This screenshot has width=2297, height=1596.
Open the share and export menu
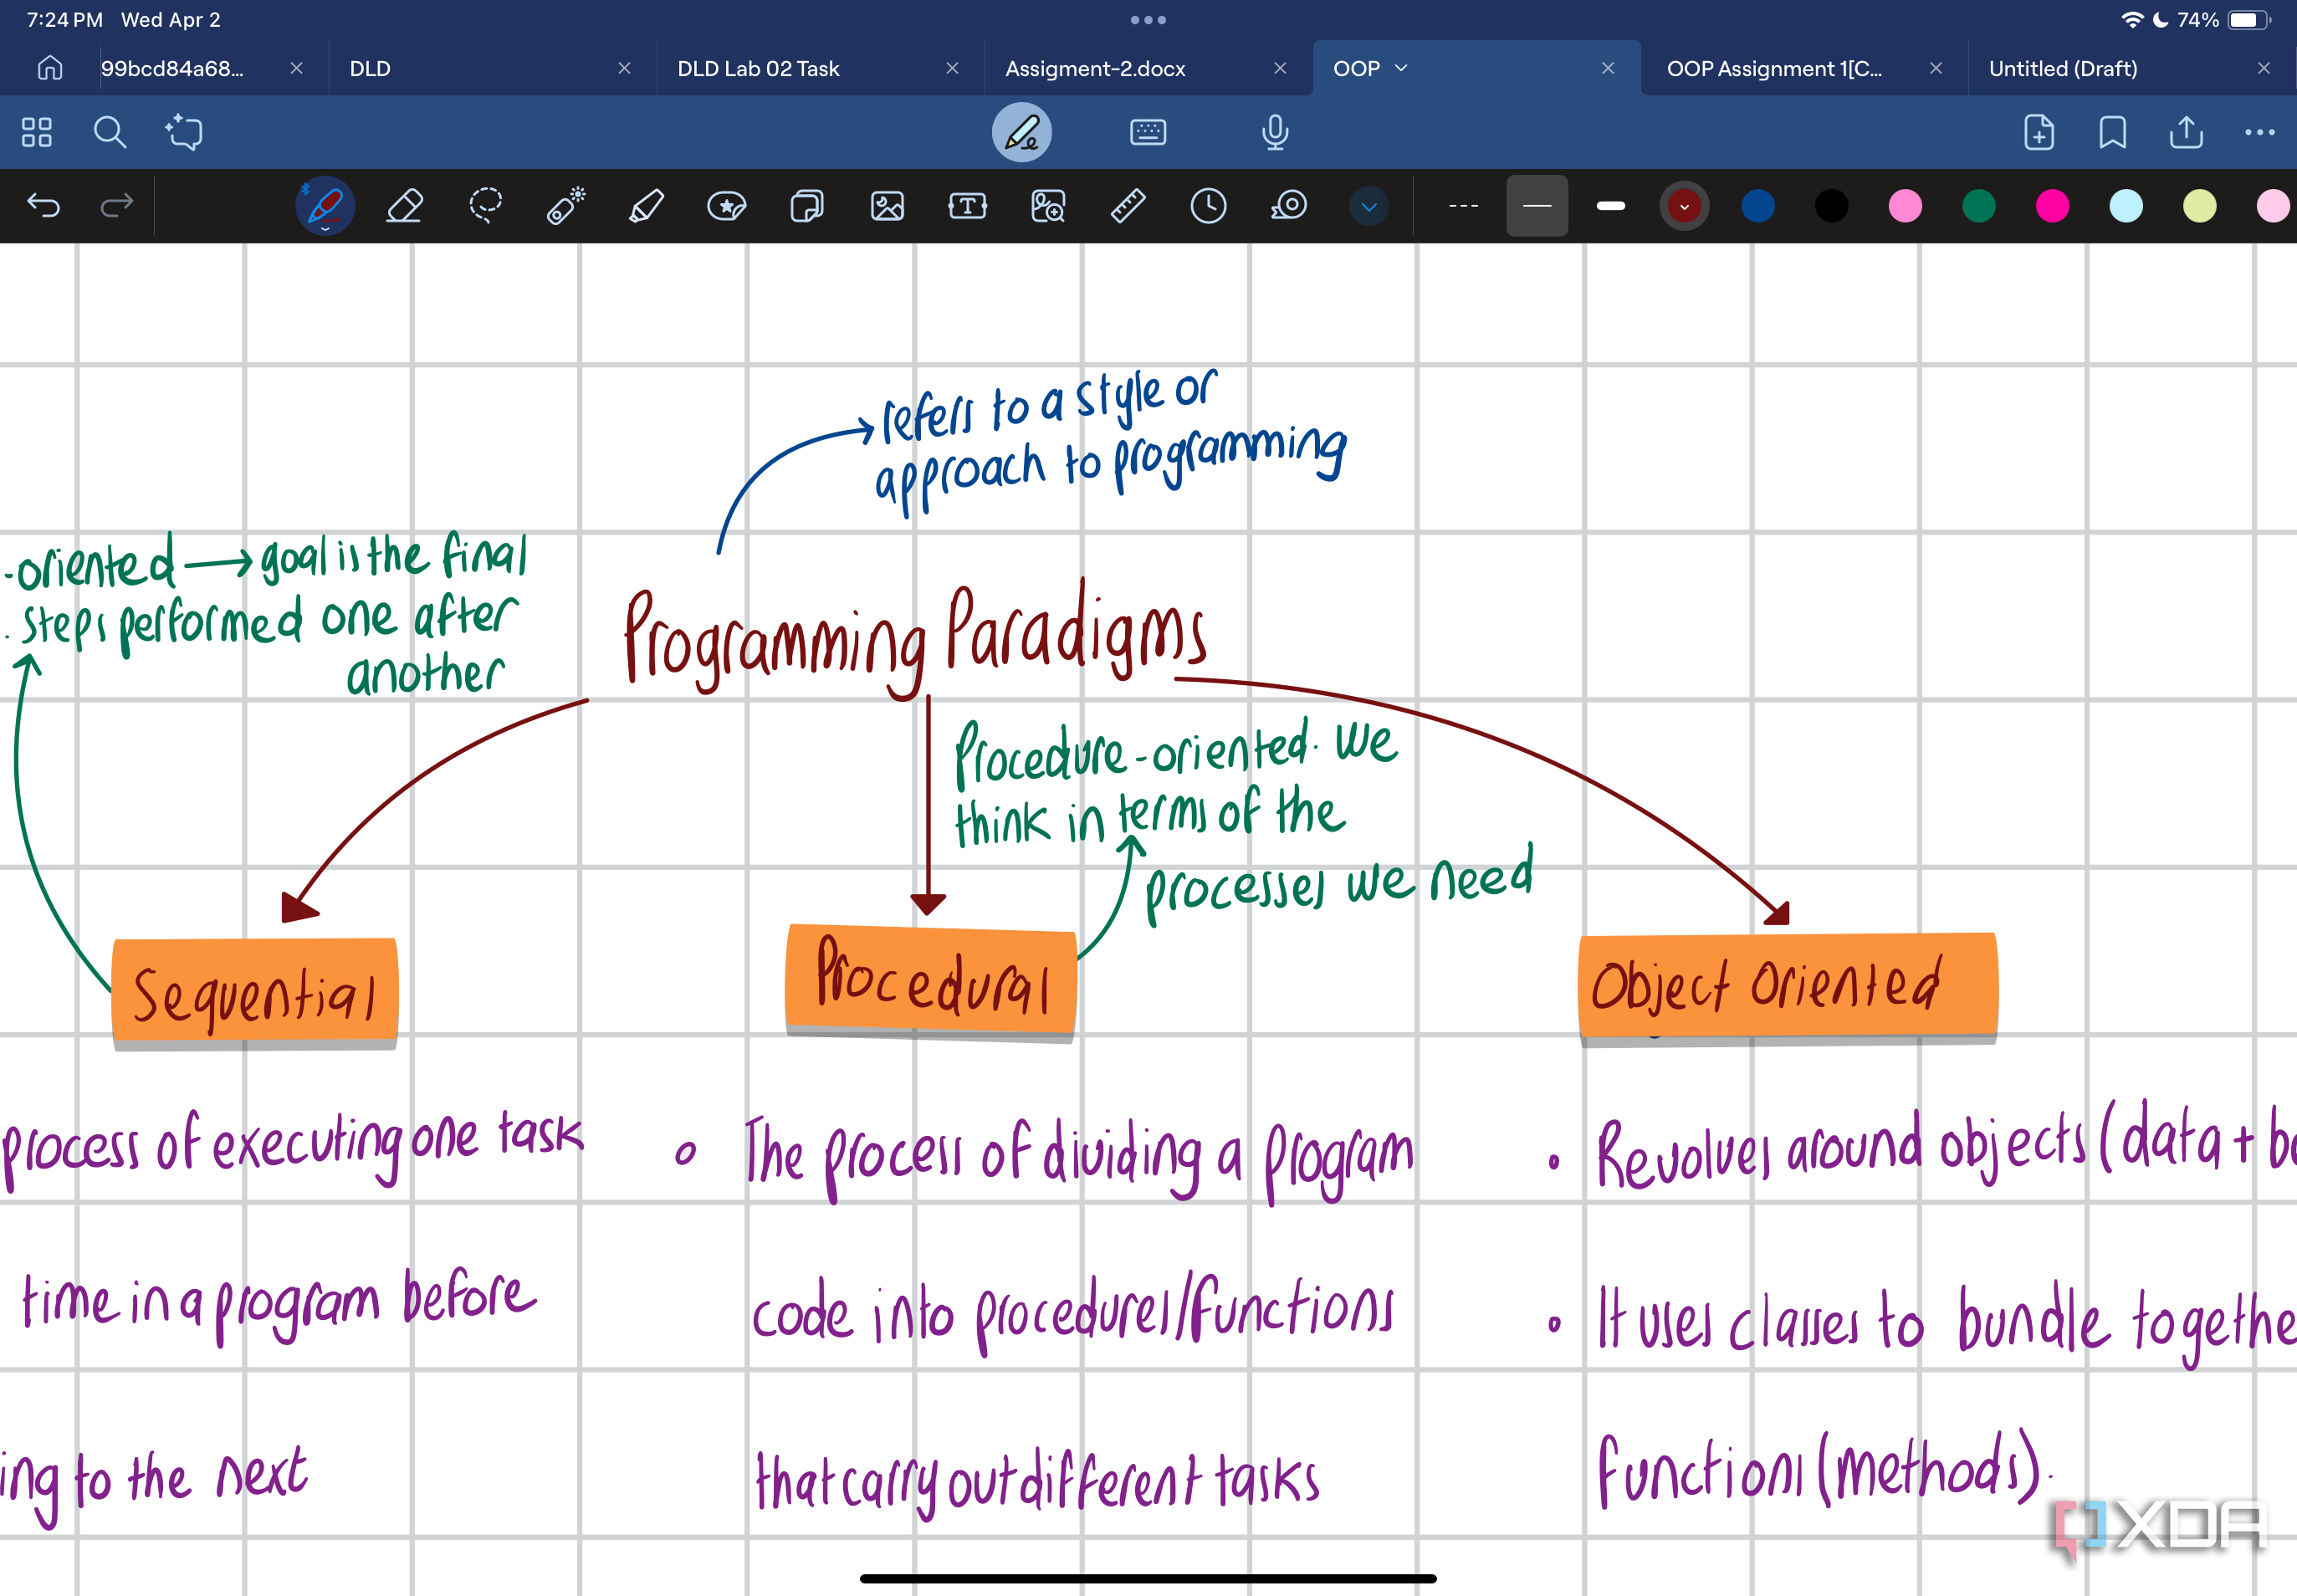[2186, 132]
